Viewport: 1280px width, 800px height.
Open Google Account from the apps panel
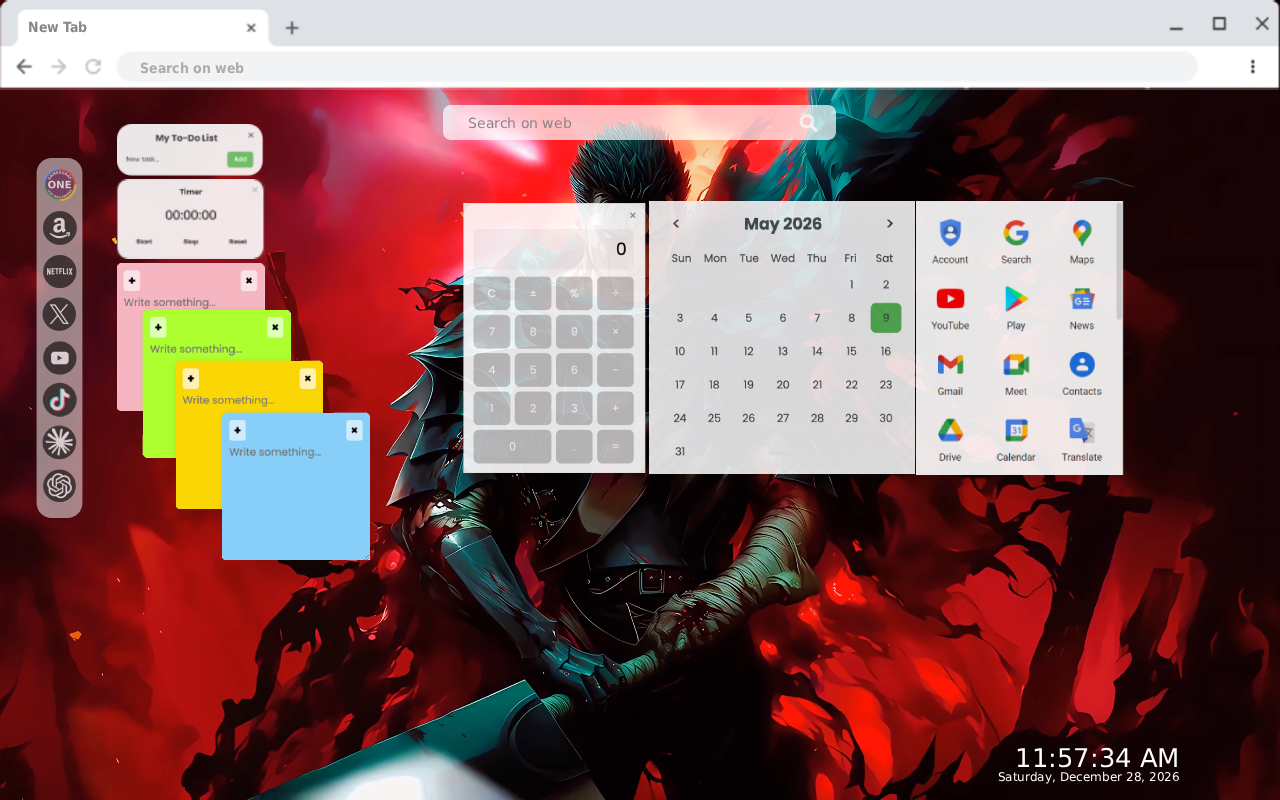(x=950, y=242)
